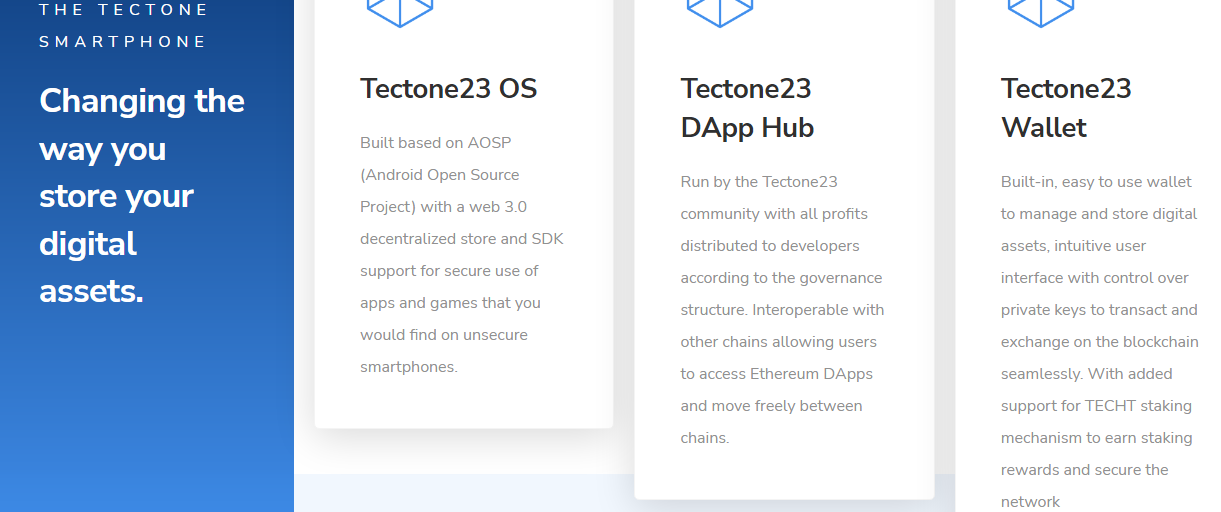This screenshot has width=1221, height=512.
Task: Click 'THE TECTONE SMARTPHONE' label in sidebar
Action: pos(124,26)
